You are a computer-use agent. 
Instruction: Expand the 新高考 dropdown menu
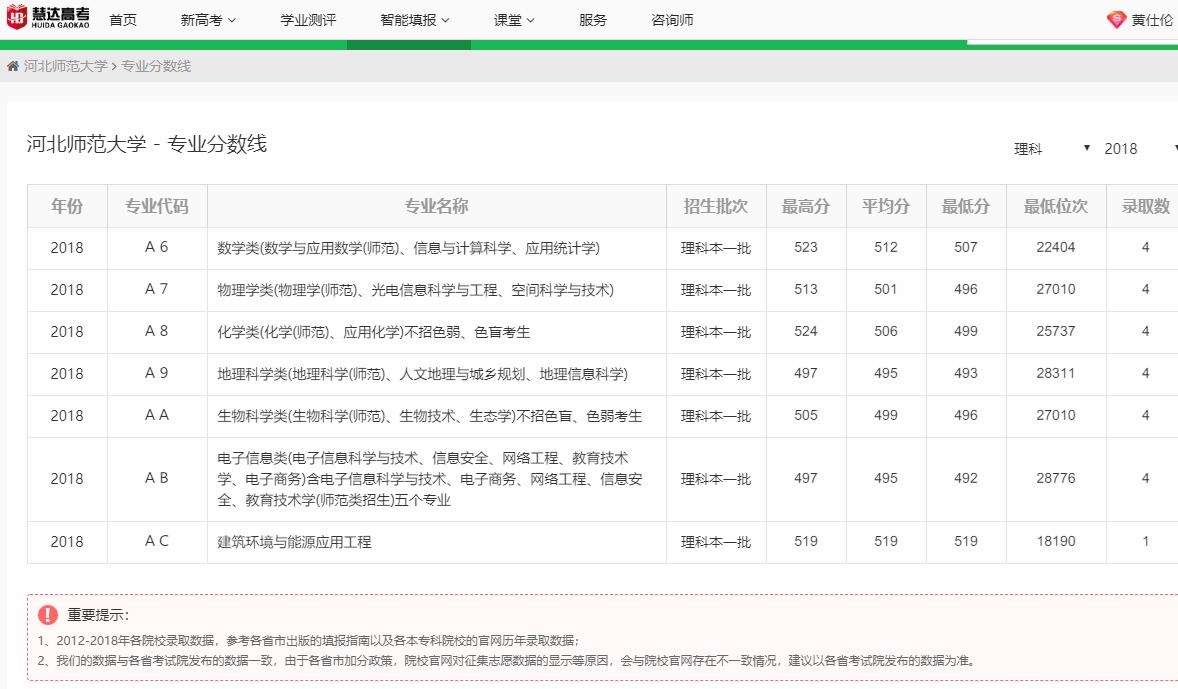point(208,20)
